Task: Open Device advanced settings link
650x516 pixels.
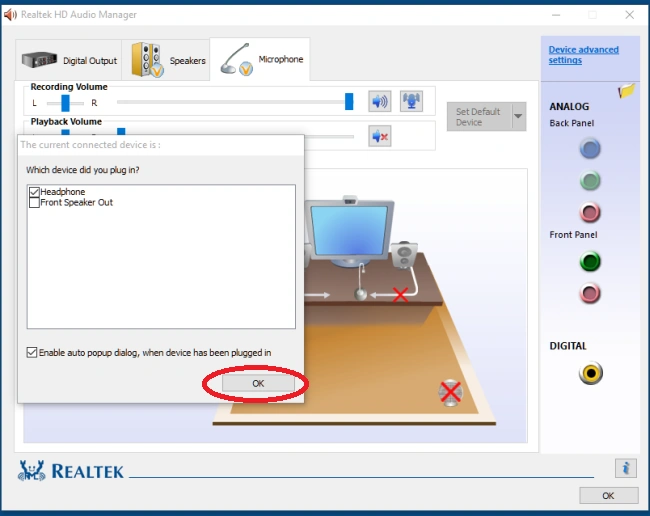Action: point(583,55)
